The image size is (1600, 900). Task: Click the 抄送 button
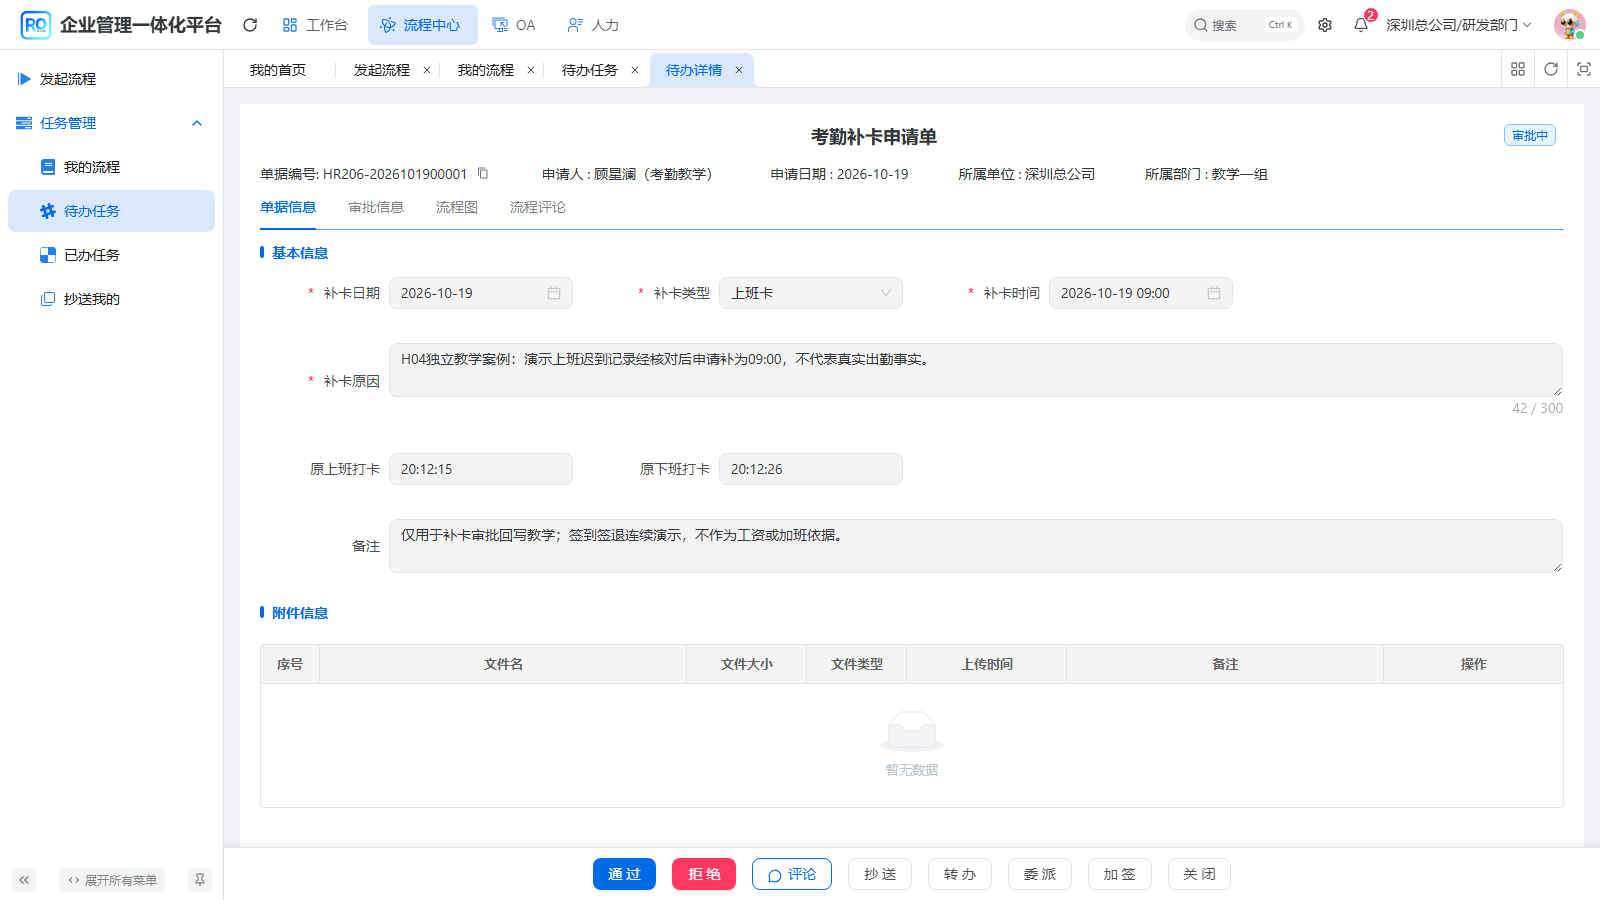coord(880,874)
